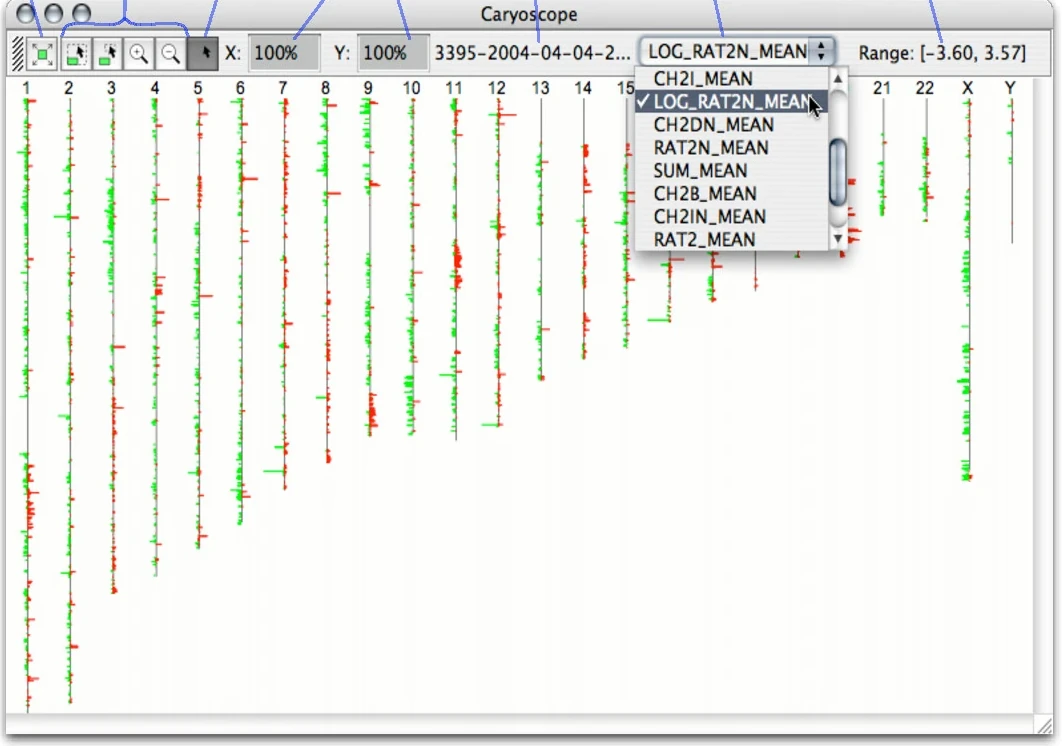The image size is (1062, 746).
Task: Choose CH2I_MEAN from the list
Action: tap(703, 79)
